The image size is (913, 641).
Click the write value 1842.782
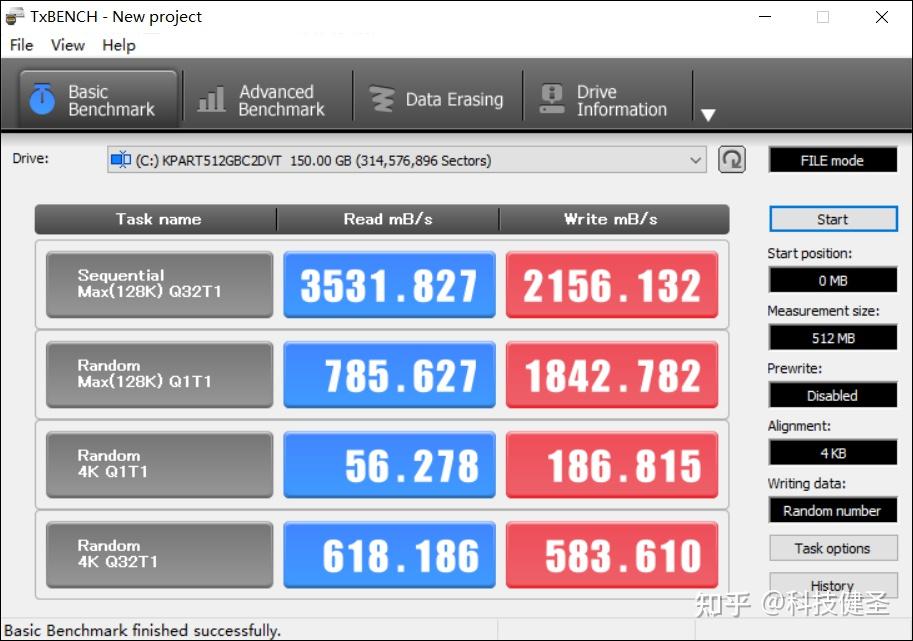(611, 375)
